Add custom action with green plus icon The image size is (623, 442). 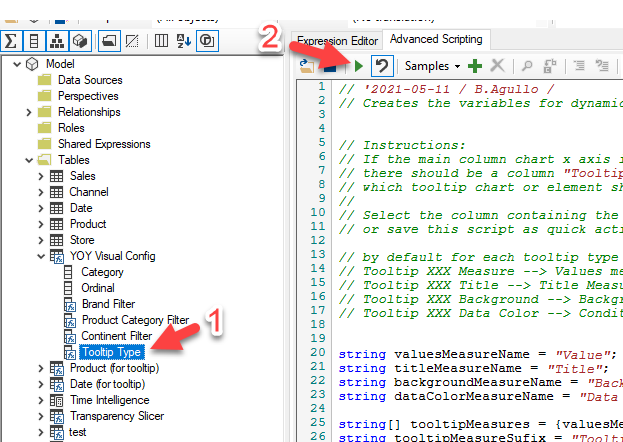[475, 66]
